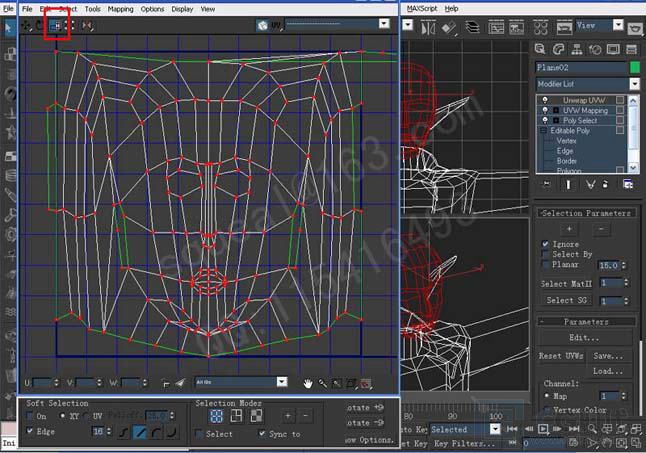Screen dimensions: 646x453
Task: Click the Mirror Horizontal icon in Edit UVWs
Action: coord(87,26)
